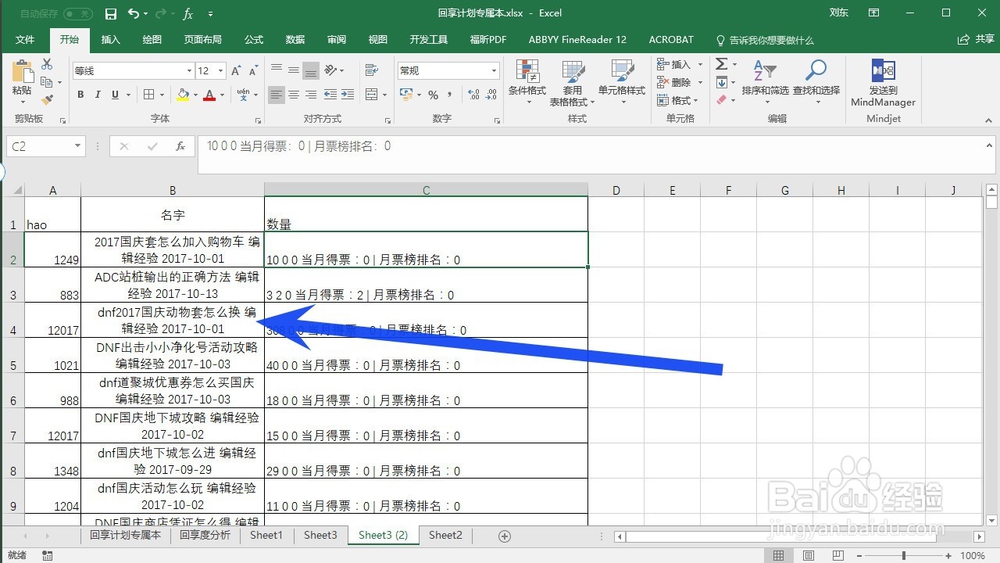Toggle the AutoSave switch

point(78,13)
